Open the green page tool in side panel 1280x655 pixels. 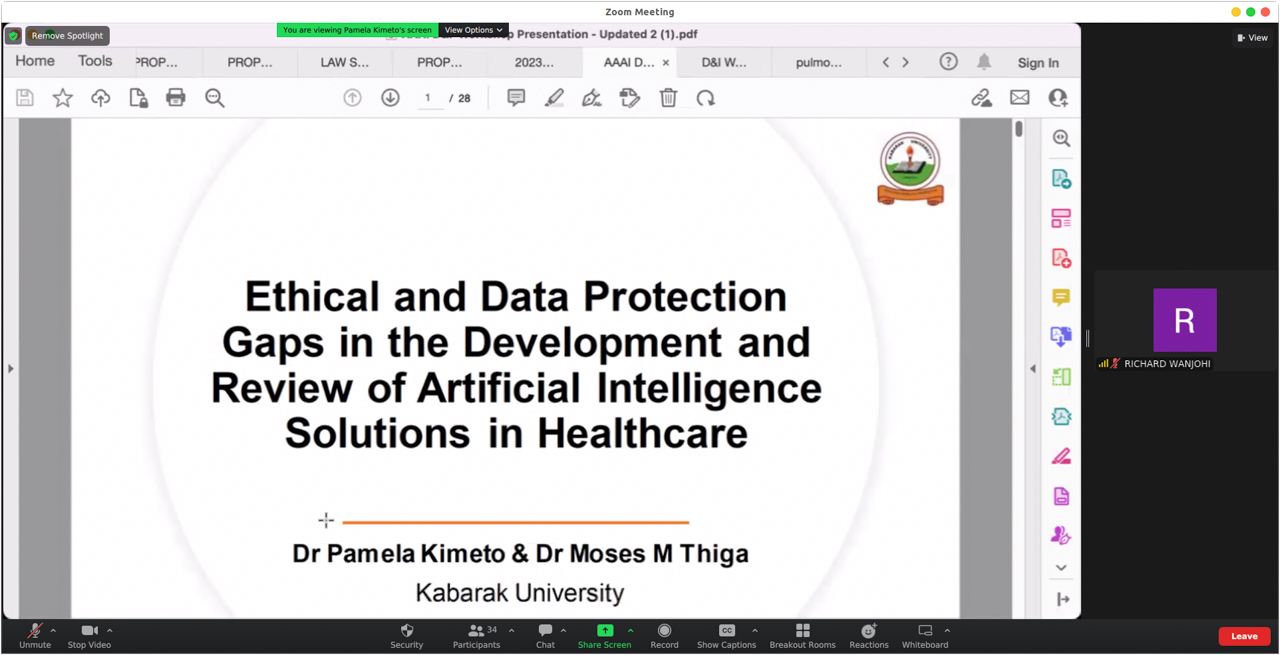(x=1061, y=377)
